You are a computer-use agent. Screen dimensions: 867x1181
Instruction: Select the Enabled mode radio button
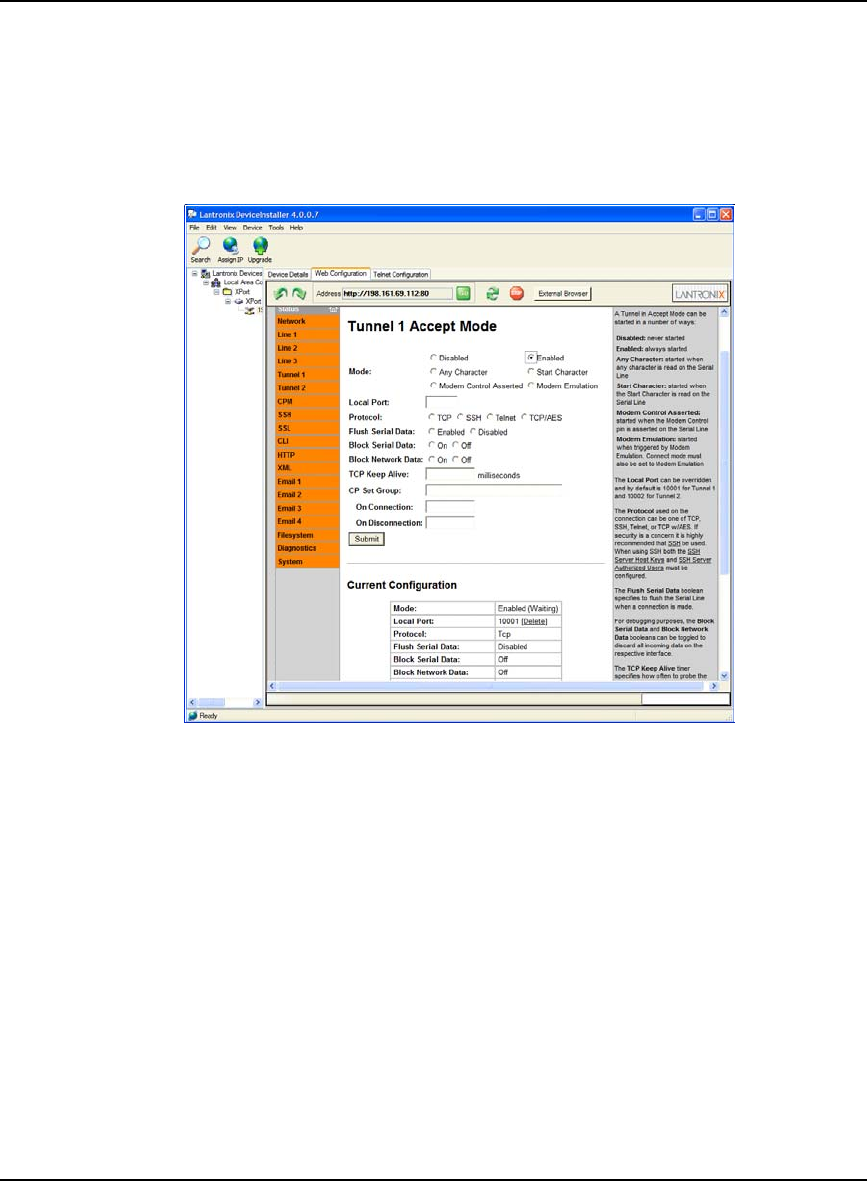click(x=531, y=357)
